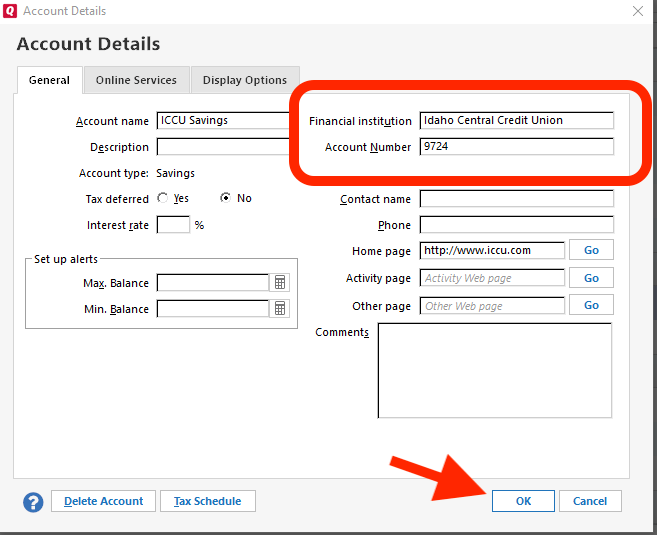Click the Other Web page field
Screen dimensions: 657x535
click(492, 306)
